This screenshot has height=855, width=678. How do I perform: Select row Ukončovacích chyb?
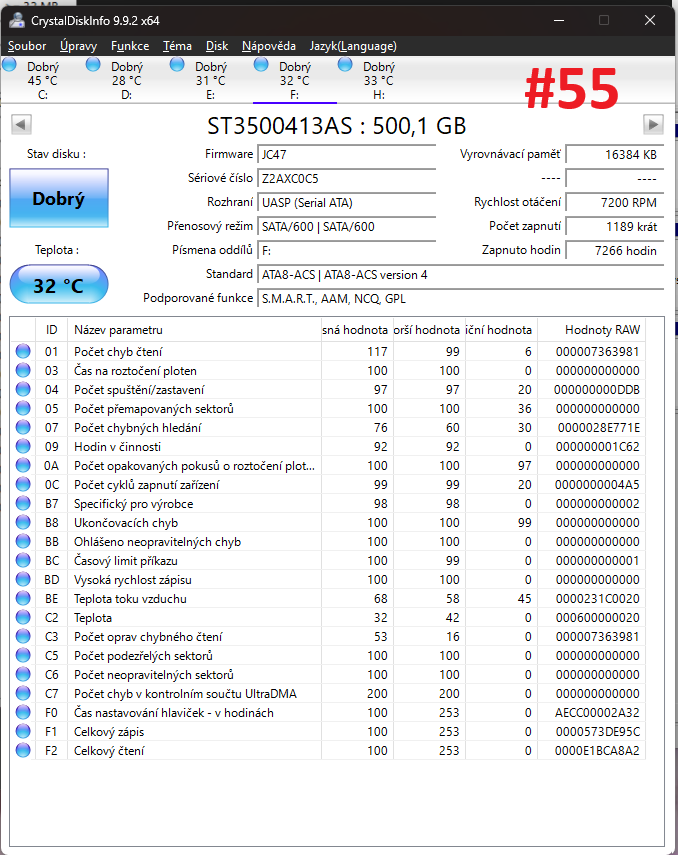(328, 522)
